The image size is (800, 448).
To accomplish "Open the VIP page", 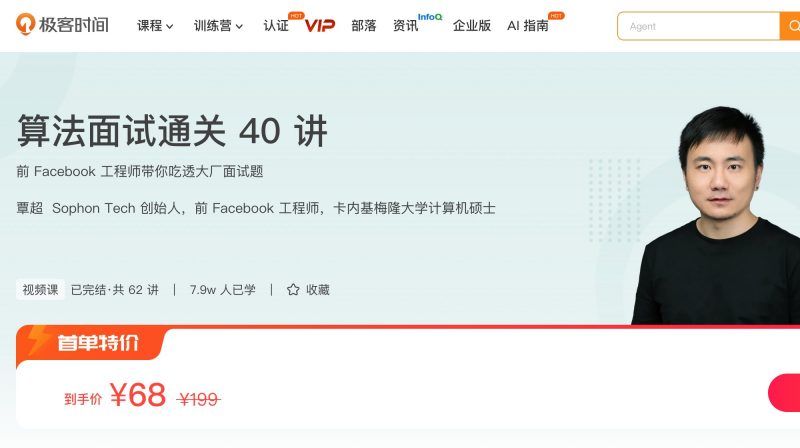I will 320,25.
